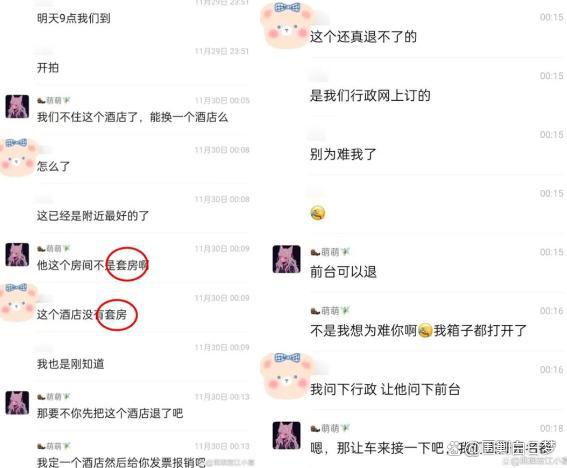Click the crying-laugh emoji message
The width and height of the screenshot is (567, 468).
[317, 213]
